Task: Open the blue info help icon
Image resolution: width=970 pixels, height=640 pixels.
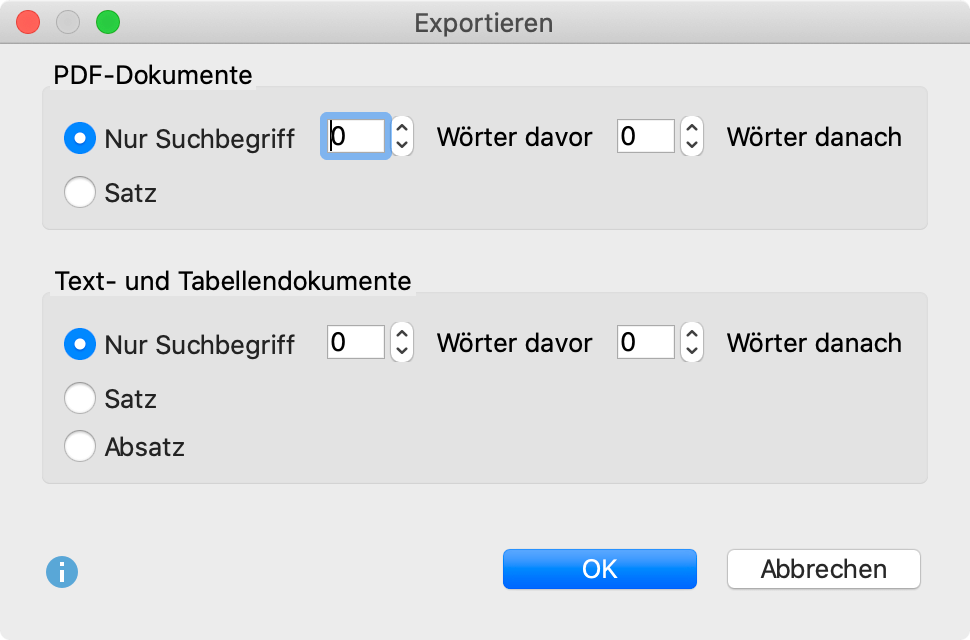Action: 62,572
